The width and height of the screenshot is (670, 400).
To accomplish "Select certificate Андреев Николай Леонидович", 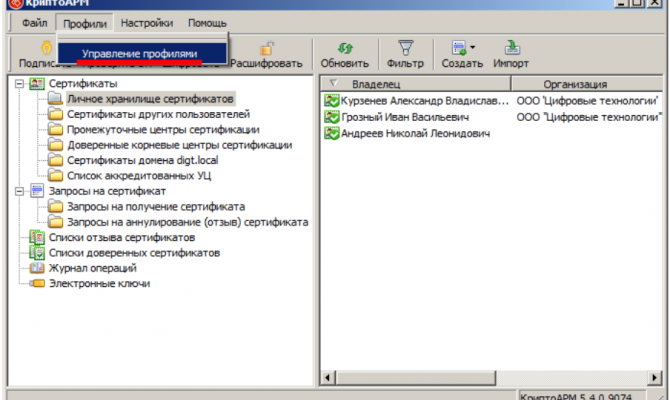I will point(415,133).
